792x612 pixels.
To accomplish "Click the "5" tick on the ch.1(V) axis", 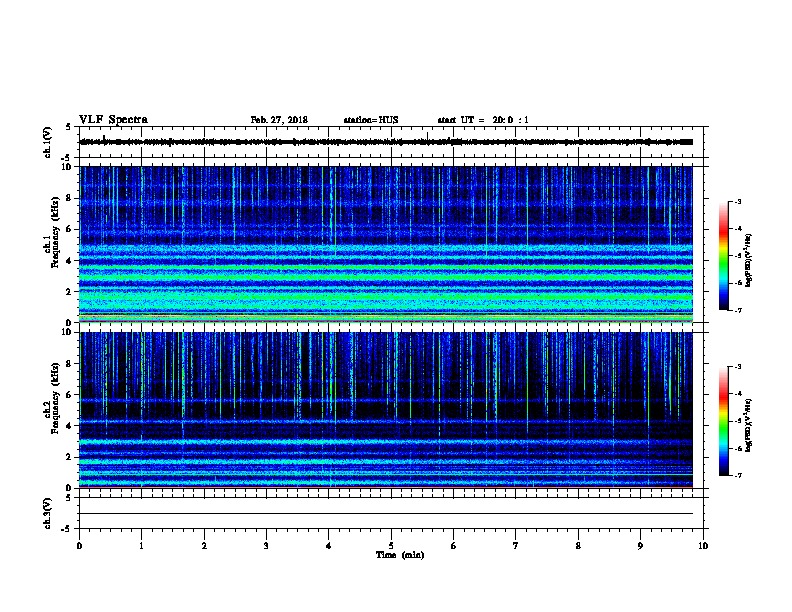I will coord(69,127).
